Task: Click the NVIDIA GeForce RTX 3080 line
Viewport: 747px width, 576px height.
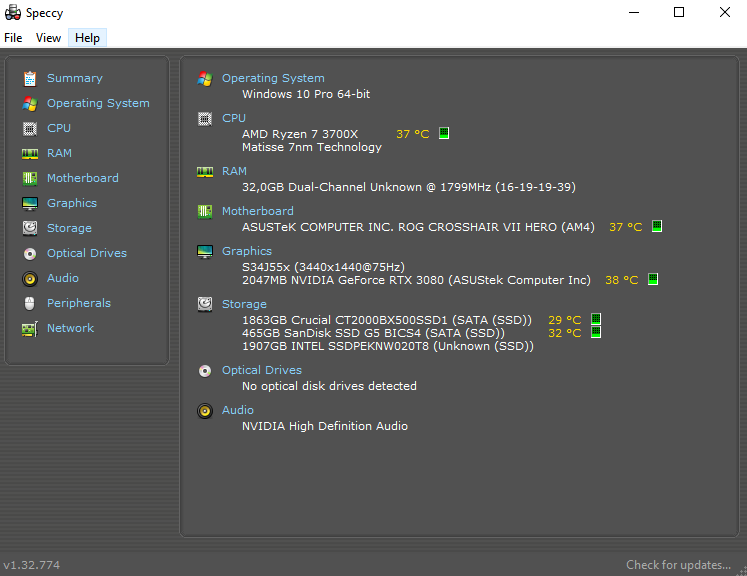Action: pos(416,280)
